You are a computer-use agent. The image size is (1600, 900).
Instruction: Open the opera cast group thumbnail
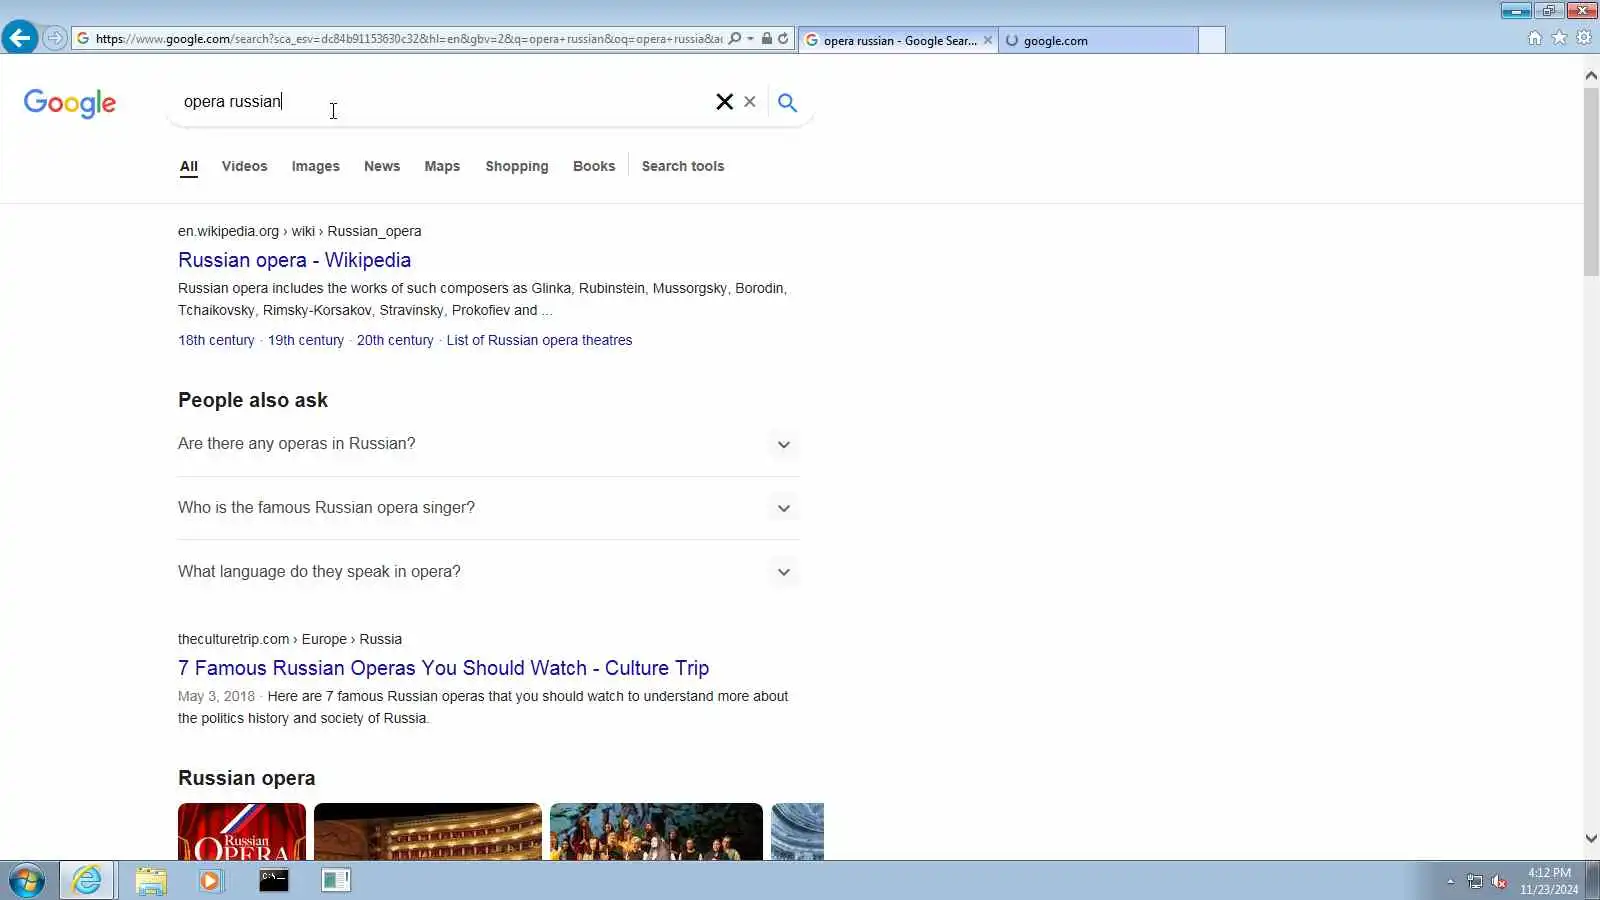click(656, 831)
